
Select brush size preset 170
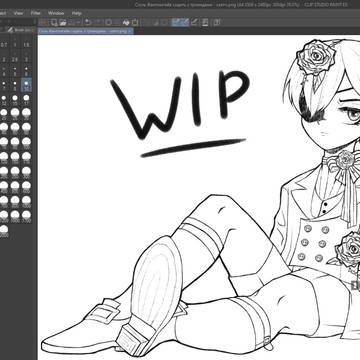click(x=26, y=158)
